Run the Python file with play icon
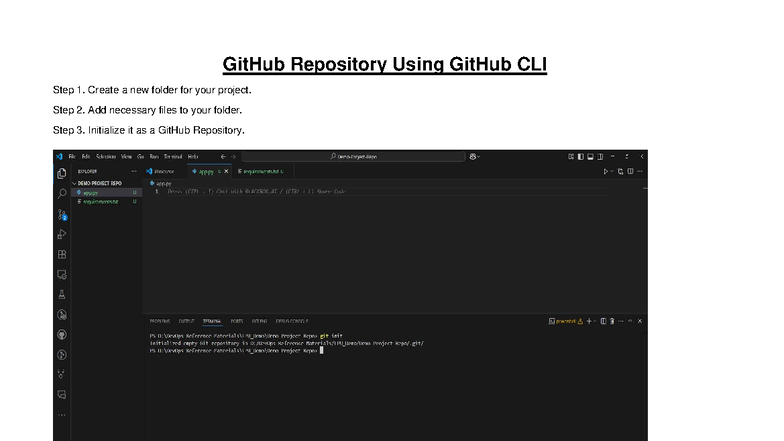 (606, 172)
